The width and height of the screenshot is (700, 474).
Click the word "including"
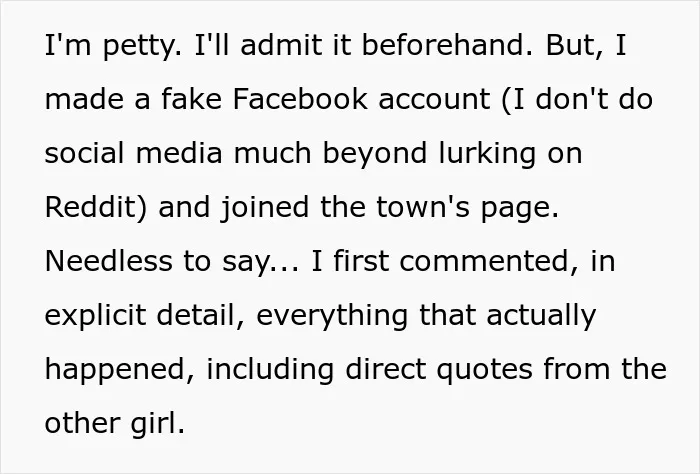click(x=270, y=371)
